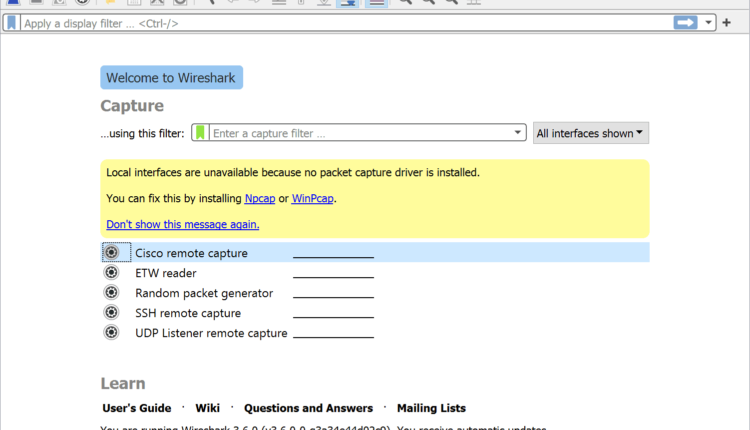Click the Welcome to Wireshark banner
This screenshot has width=750, height=430.
(x=171, y=77)
